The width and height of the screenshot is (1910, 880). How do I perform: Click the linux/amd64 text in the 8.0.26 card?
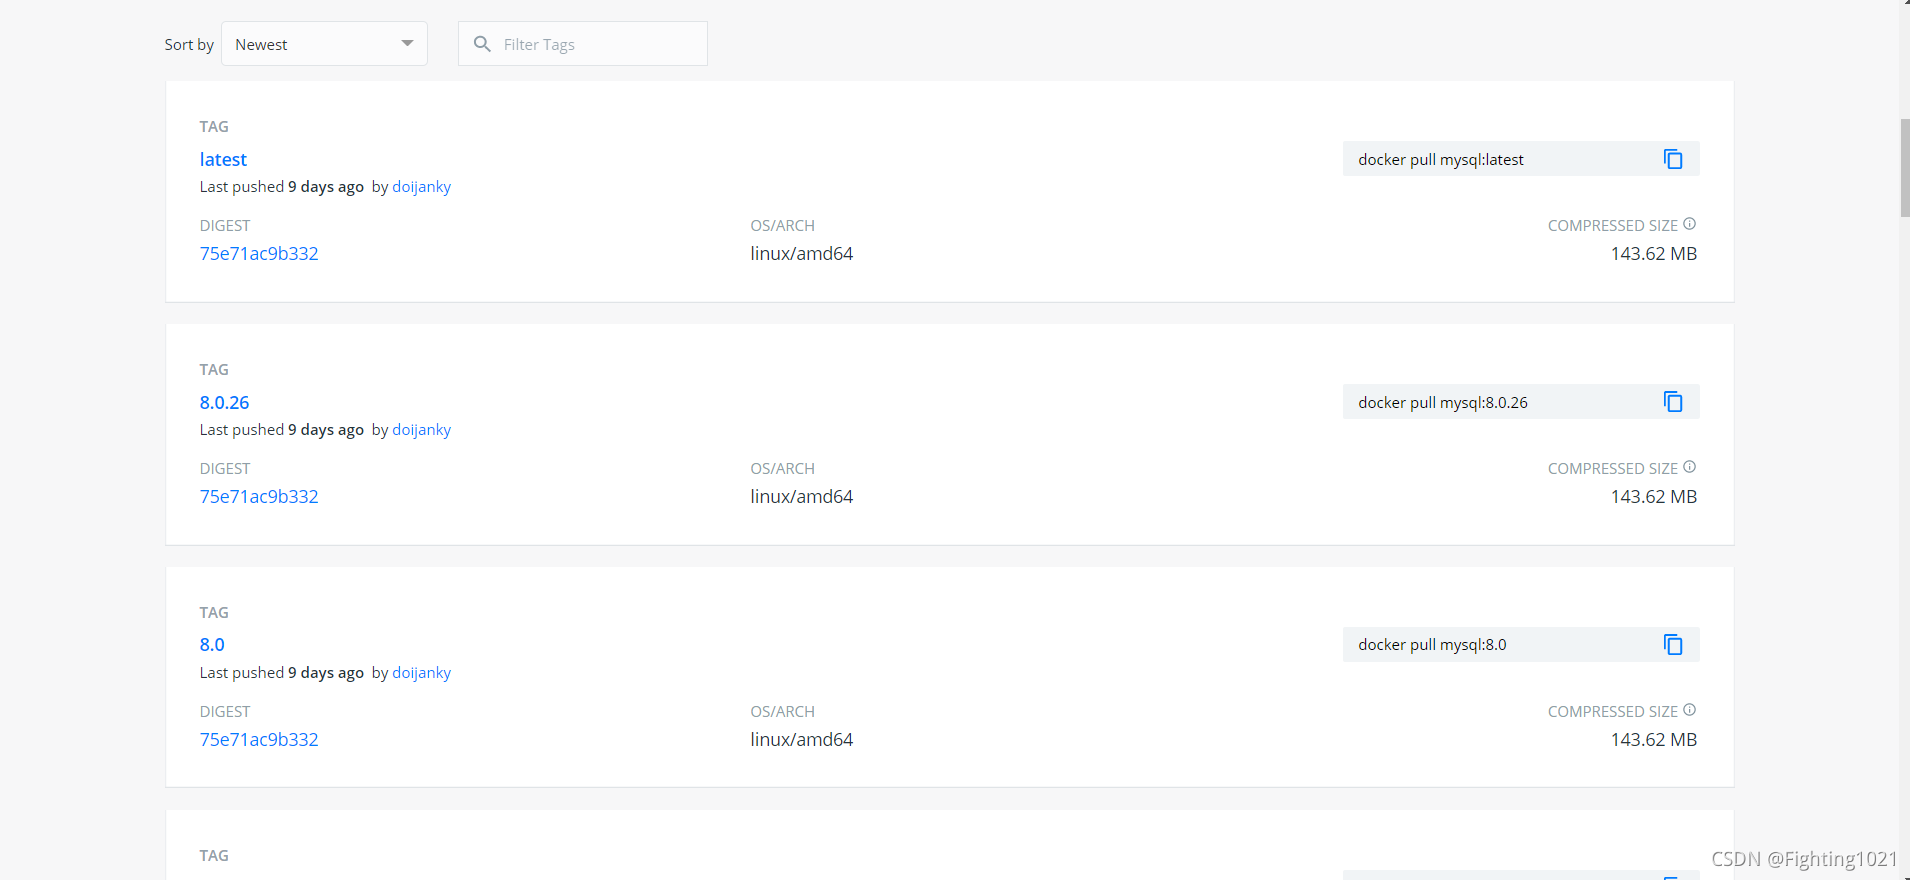tap(802, 497)
